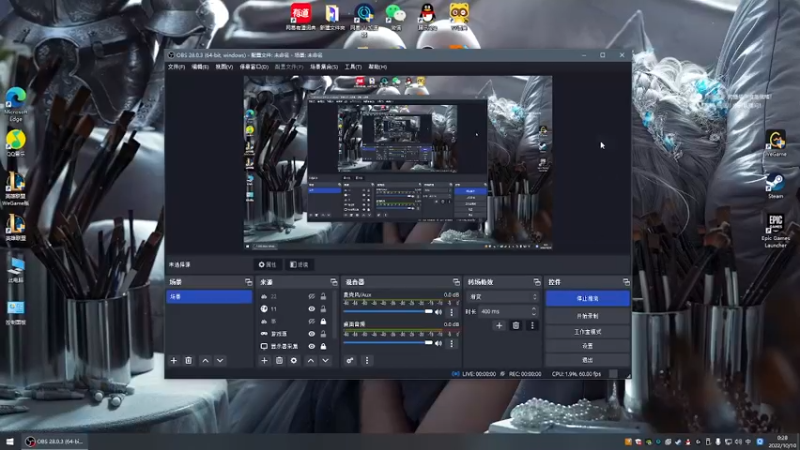Hide the display capture source via eye icon

tap(311, 346)
